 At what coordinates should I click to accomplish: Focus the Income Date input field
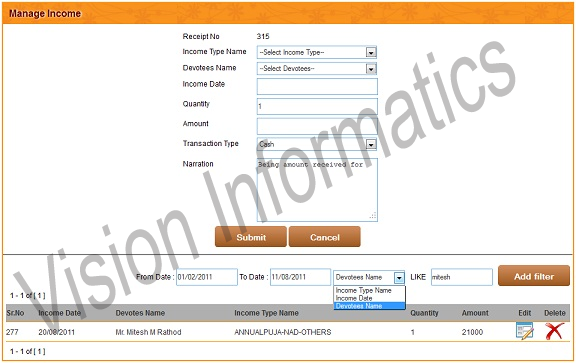pos(317,86)
